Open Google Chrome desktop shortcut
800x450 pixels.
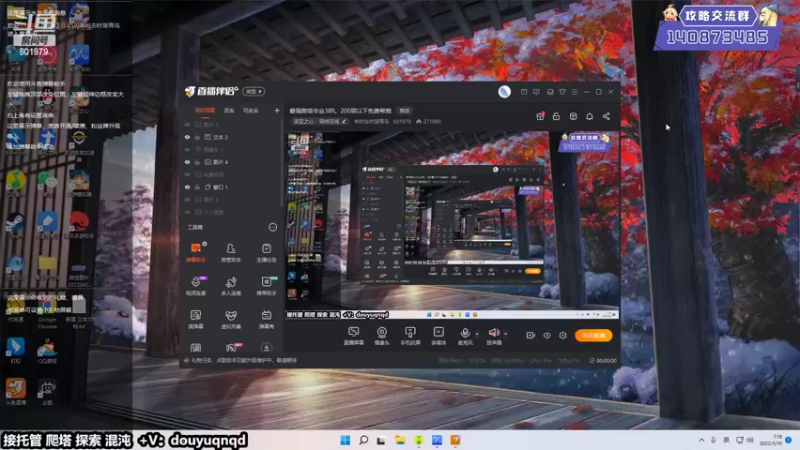(x=47, y=311)
